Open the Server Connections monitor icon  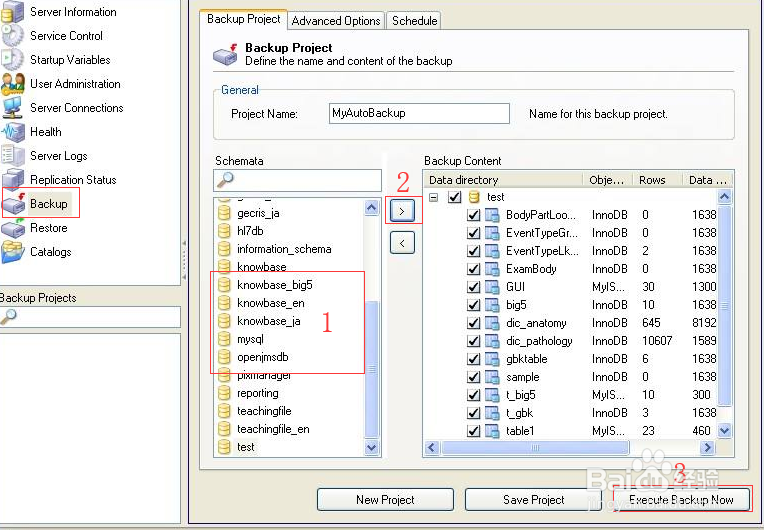pos(13,108)
